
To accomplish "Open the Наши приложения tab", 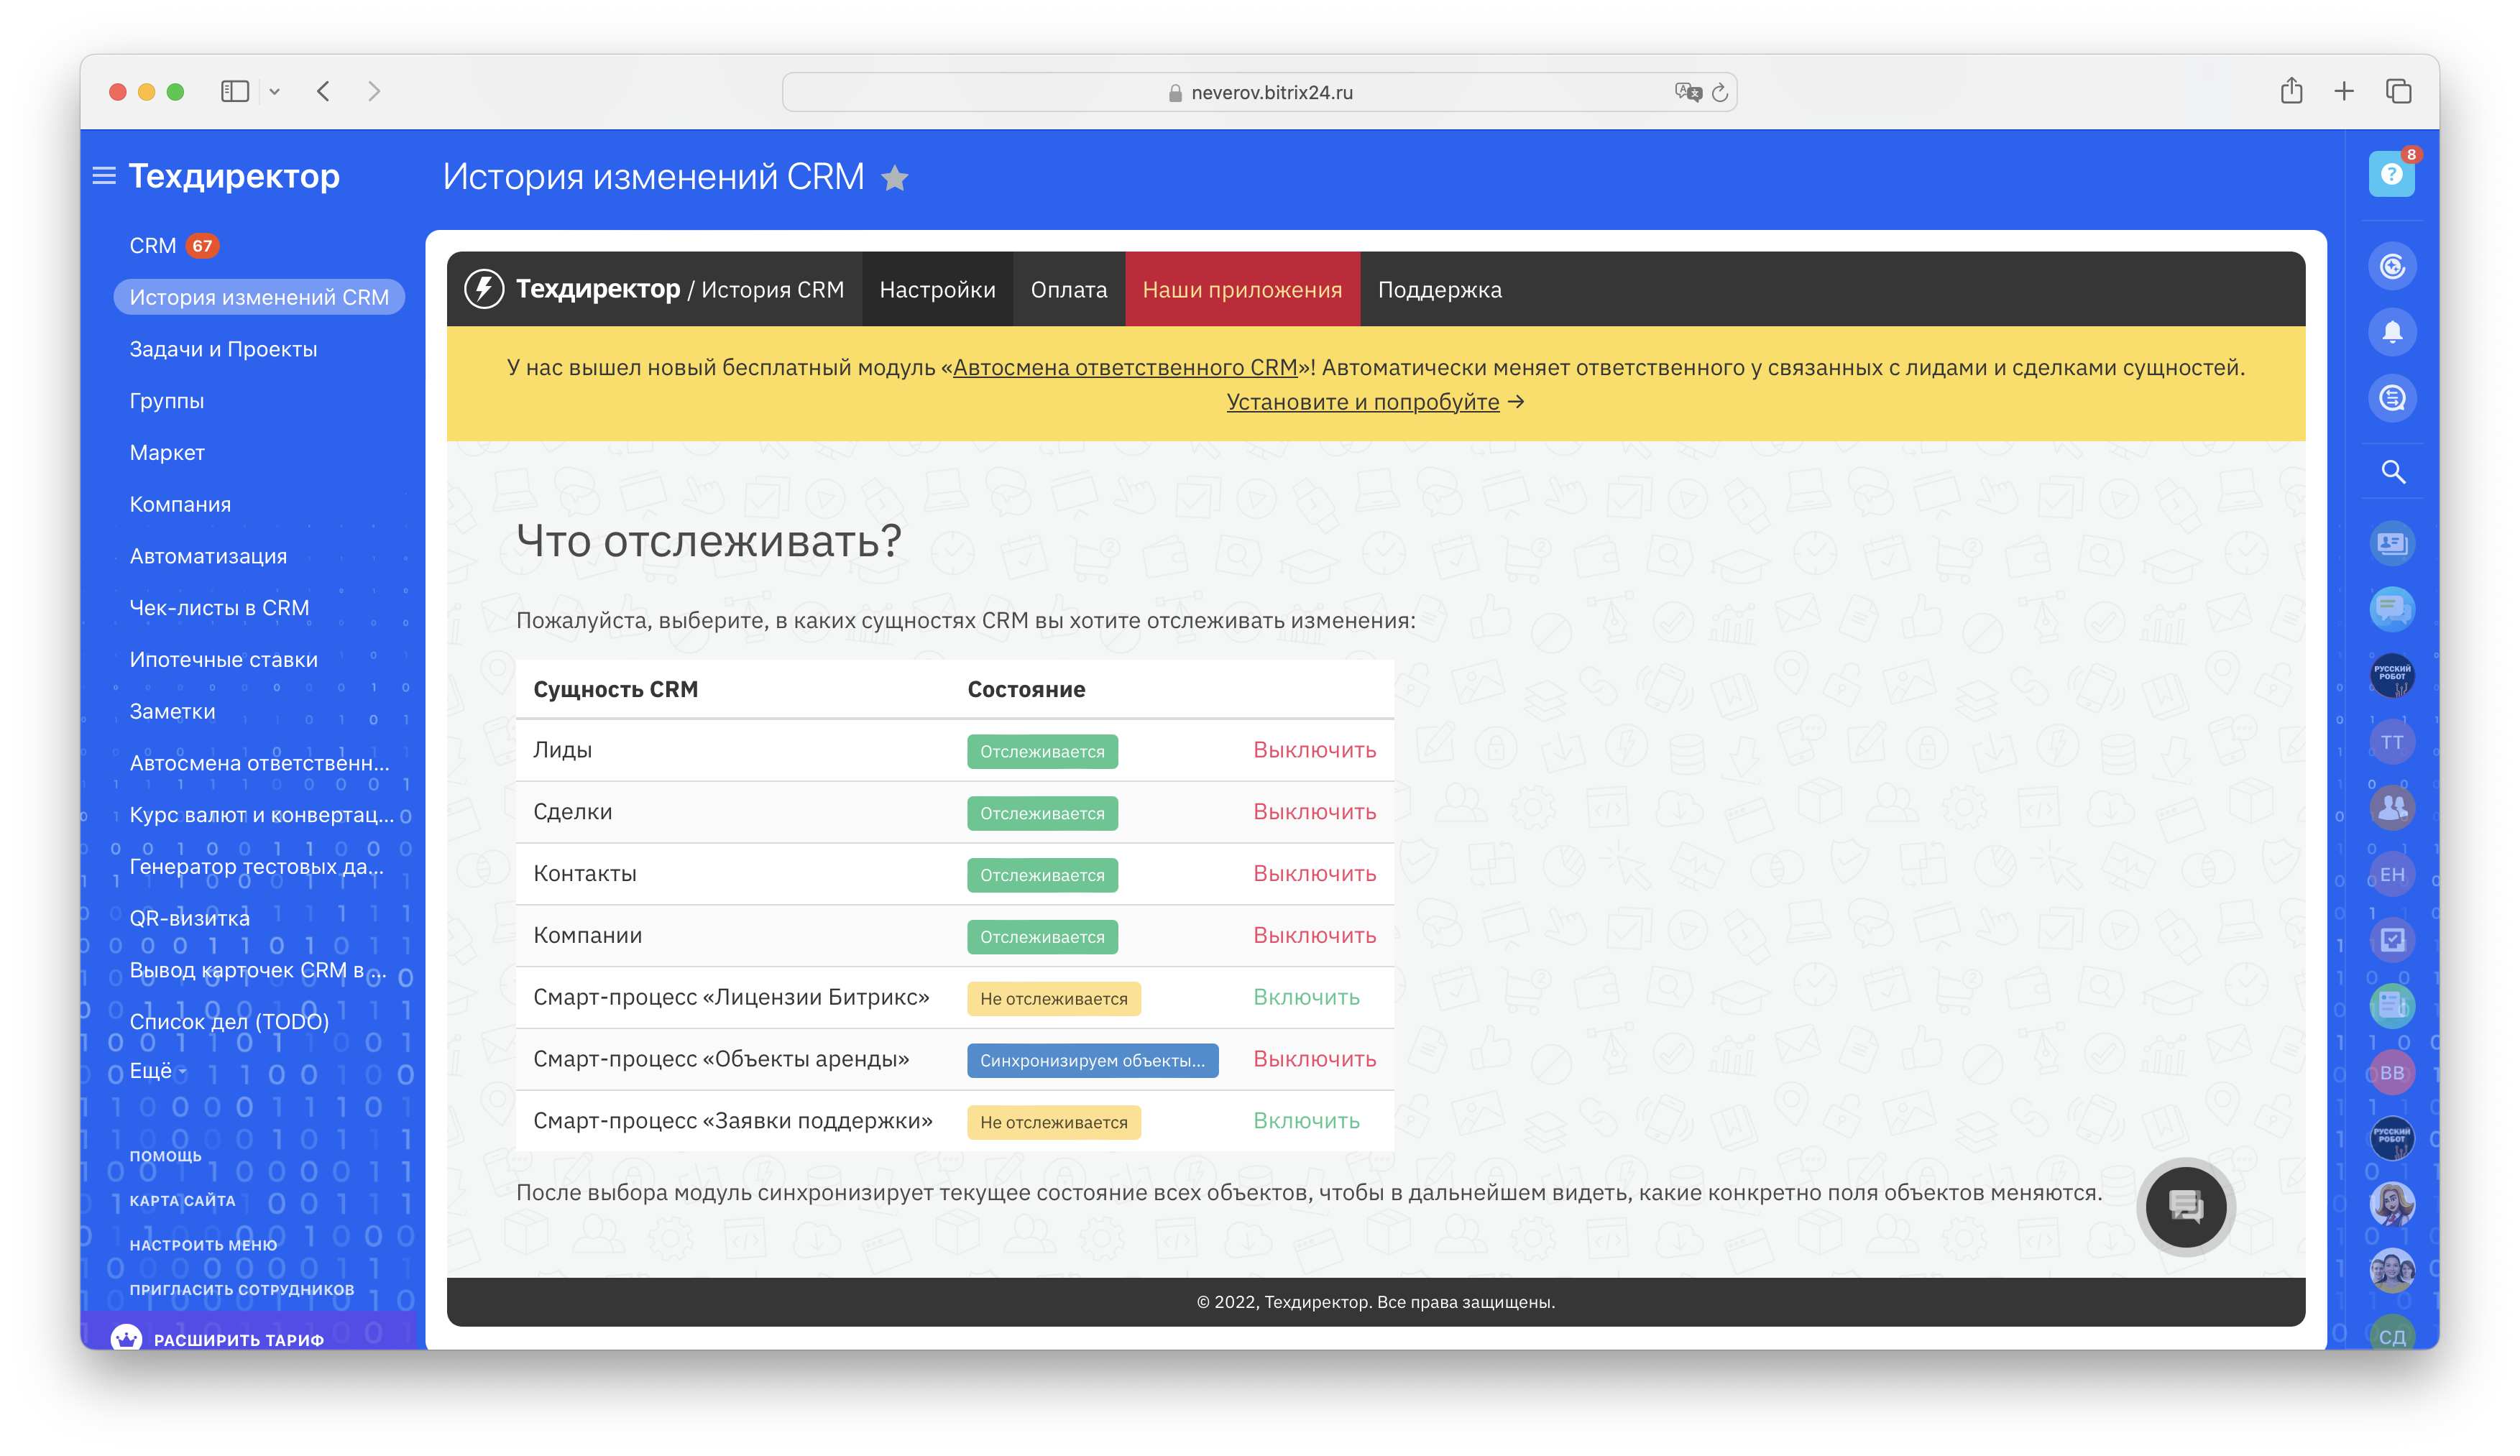I will click(x=1242, y=290).
